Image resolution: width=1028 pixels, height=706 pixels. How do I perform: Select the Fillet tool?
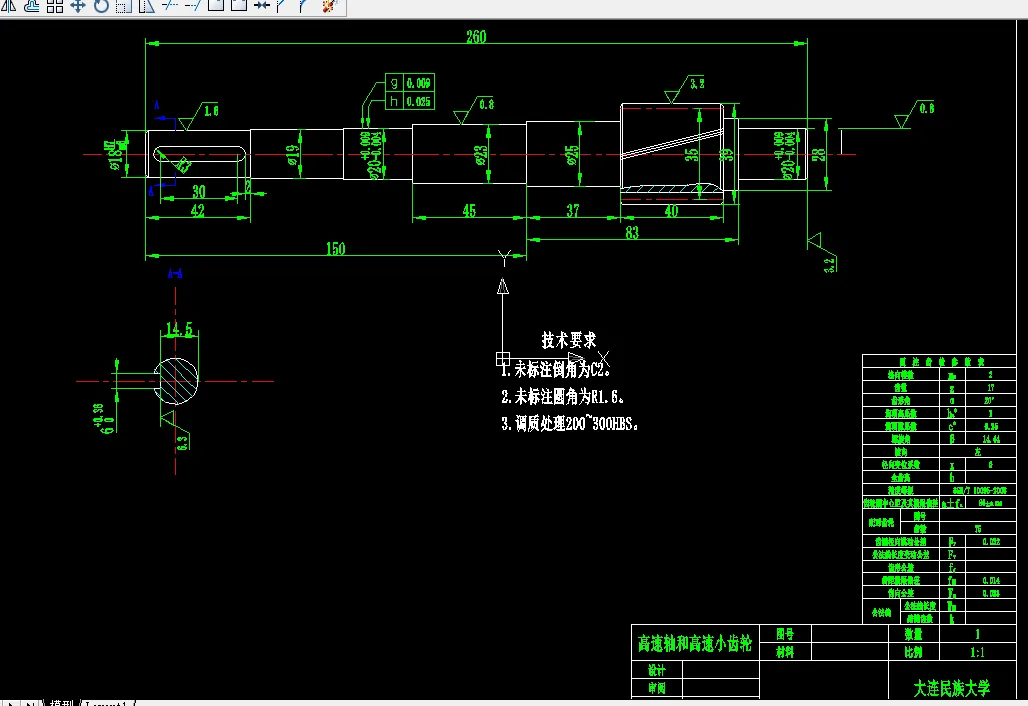point(304,6)
